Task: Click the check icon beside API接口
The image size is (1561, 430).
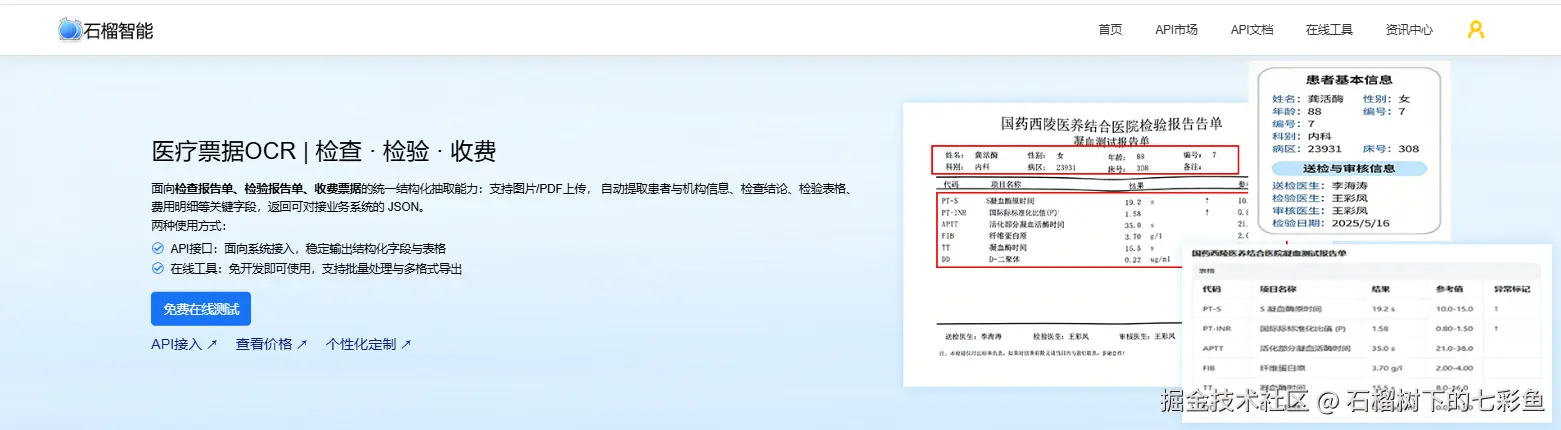Action: point(157,248)
